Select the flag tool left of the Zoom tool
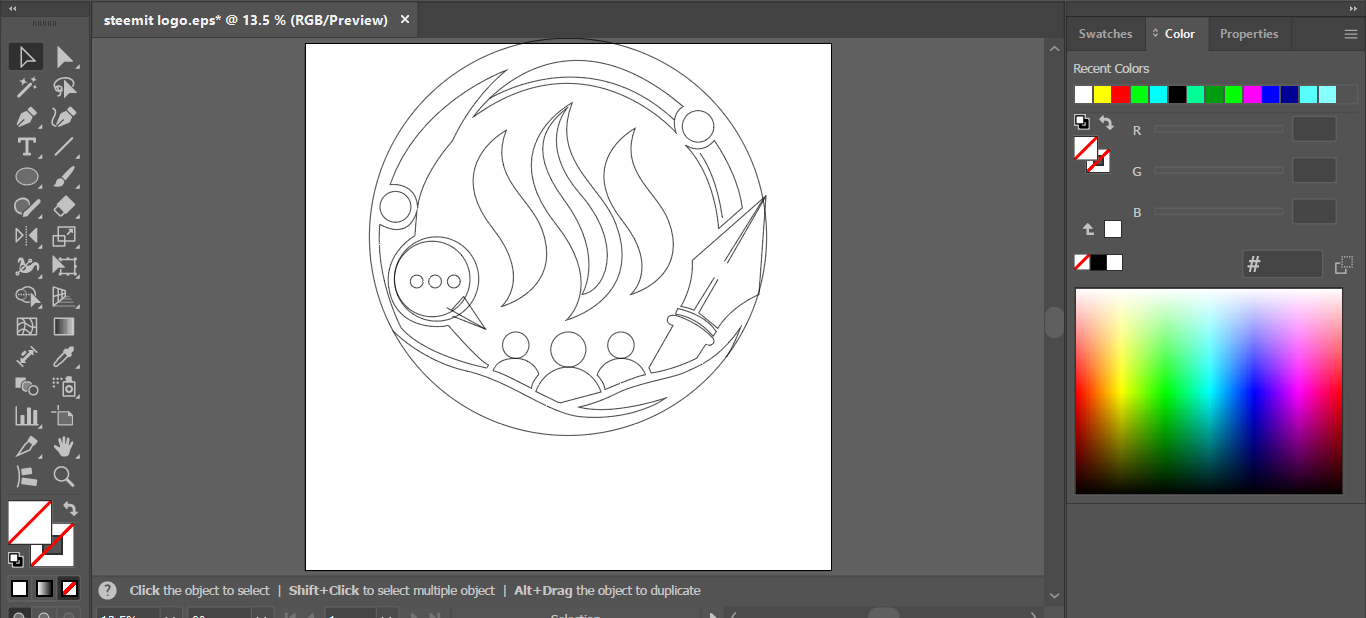 (27, 476)
